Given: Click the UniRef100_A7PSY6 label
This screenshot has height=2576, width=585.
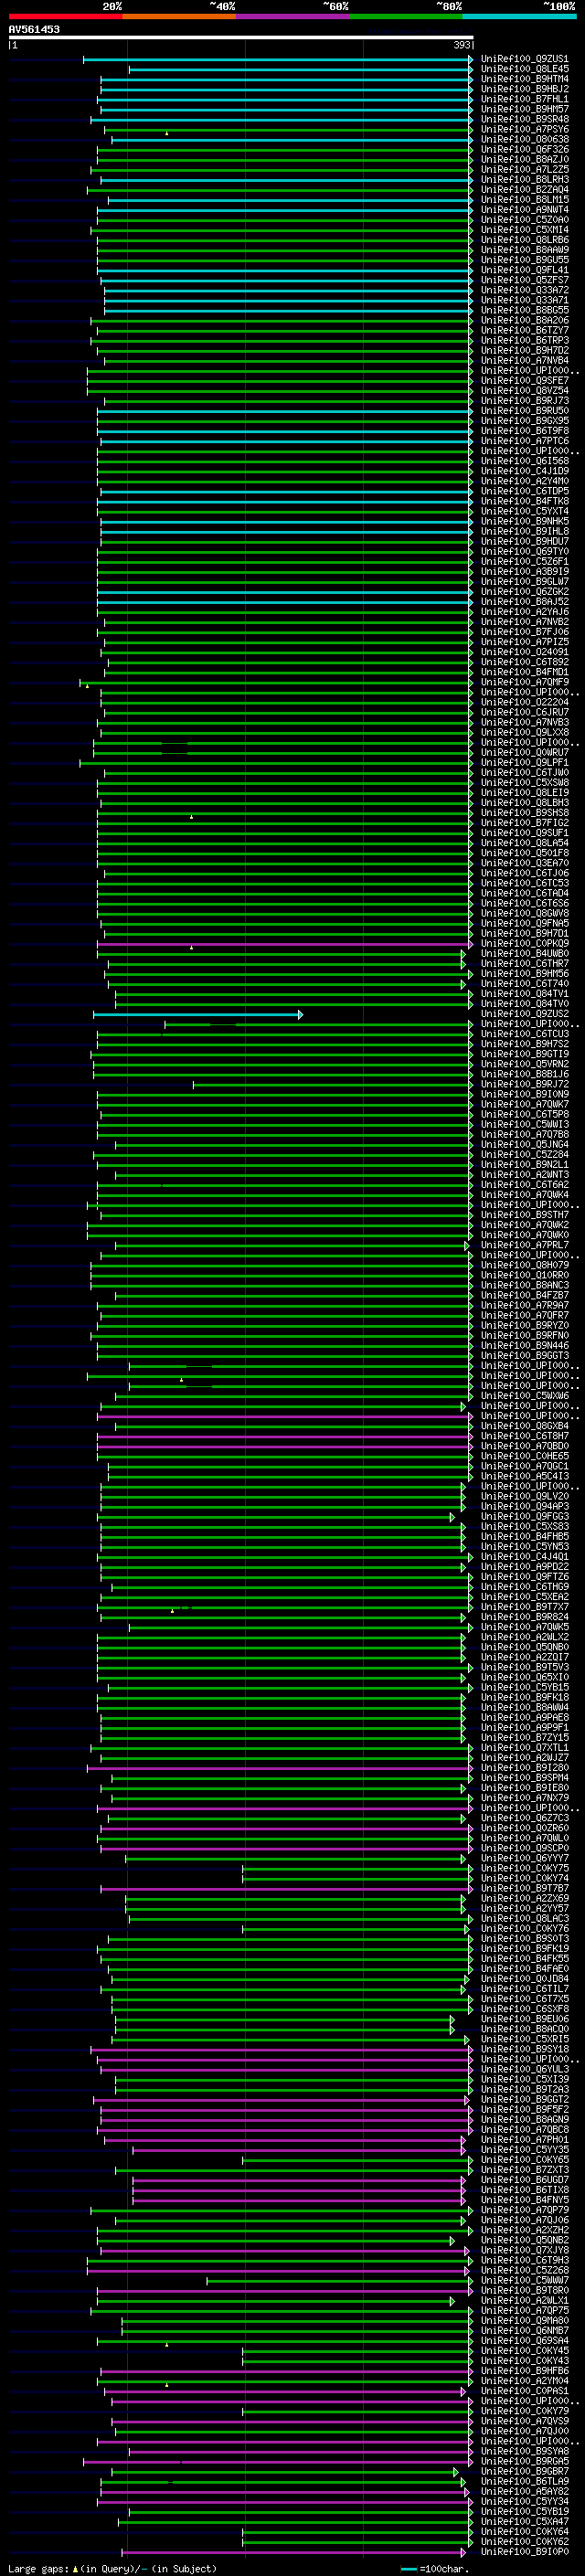Looking at the screenshot, I should [x=524, y=130].
